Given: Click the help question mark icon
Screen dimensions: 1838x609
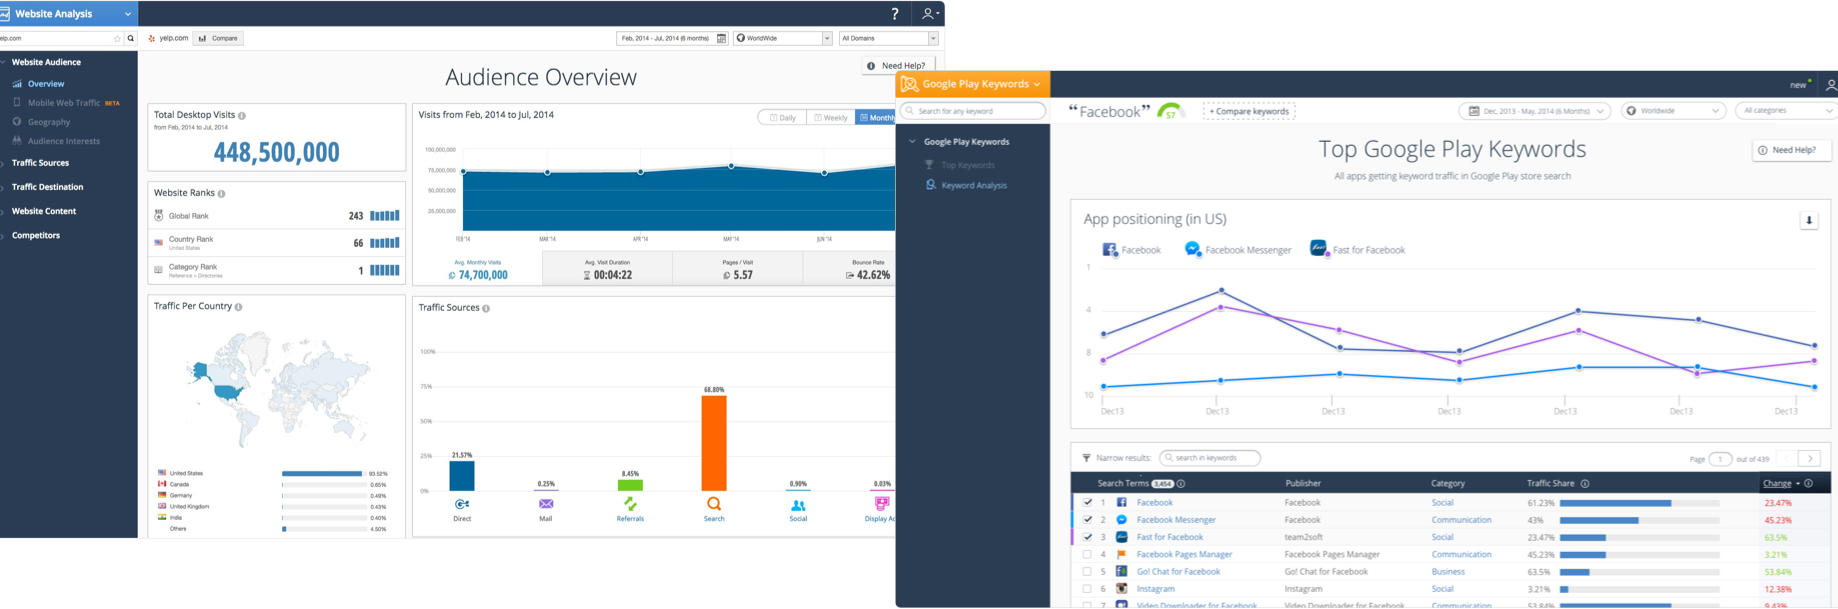Looking at the screenshot, I should coord(894,14).
